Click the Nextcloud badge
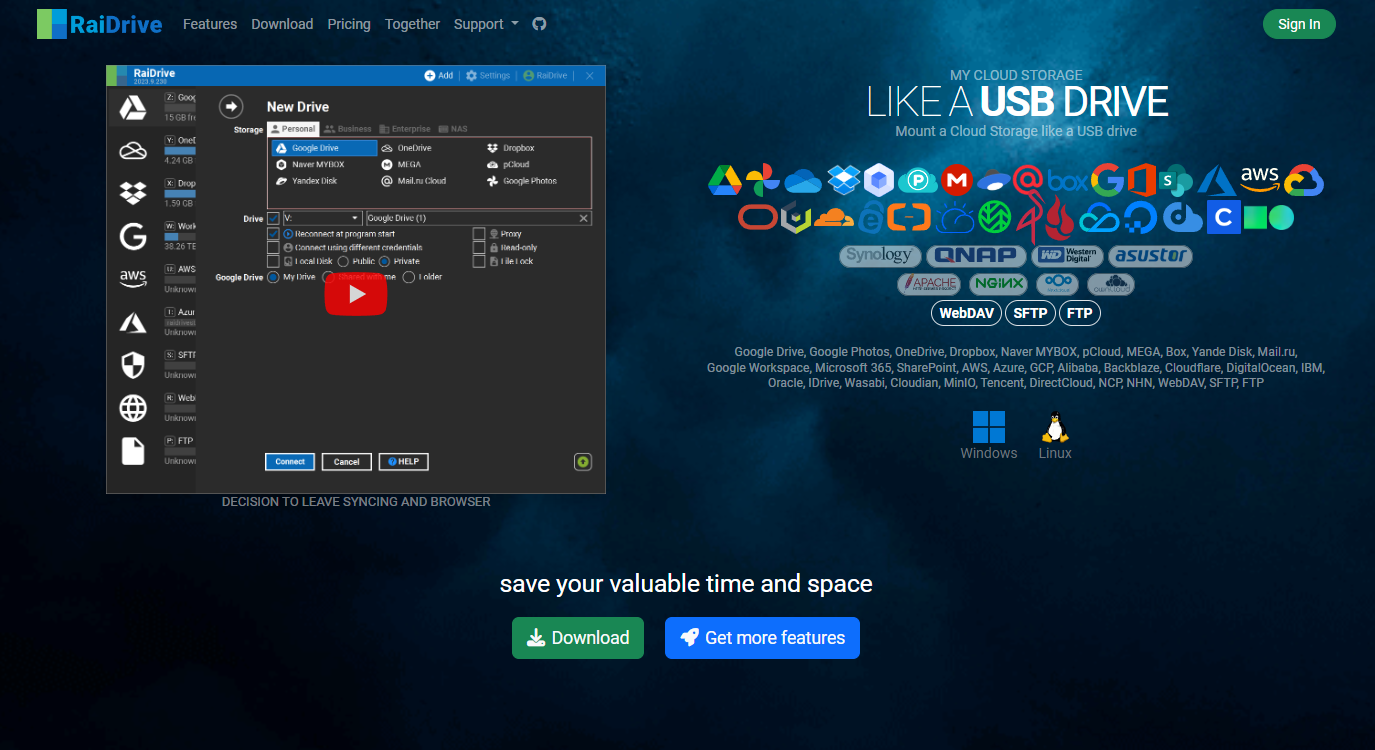 pos(1057,284)
